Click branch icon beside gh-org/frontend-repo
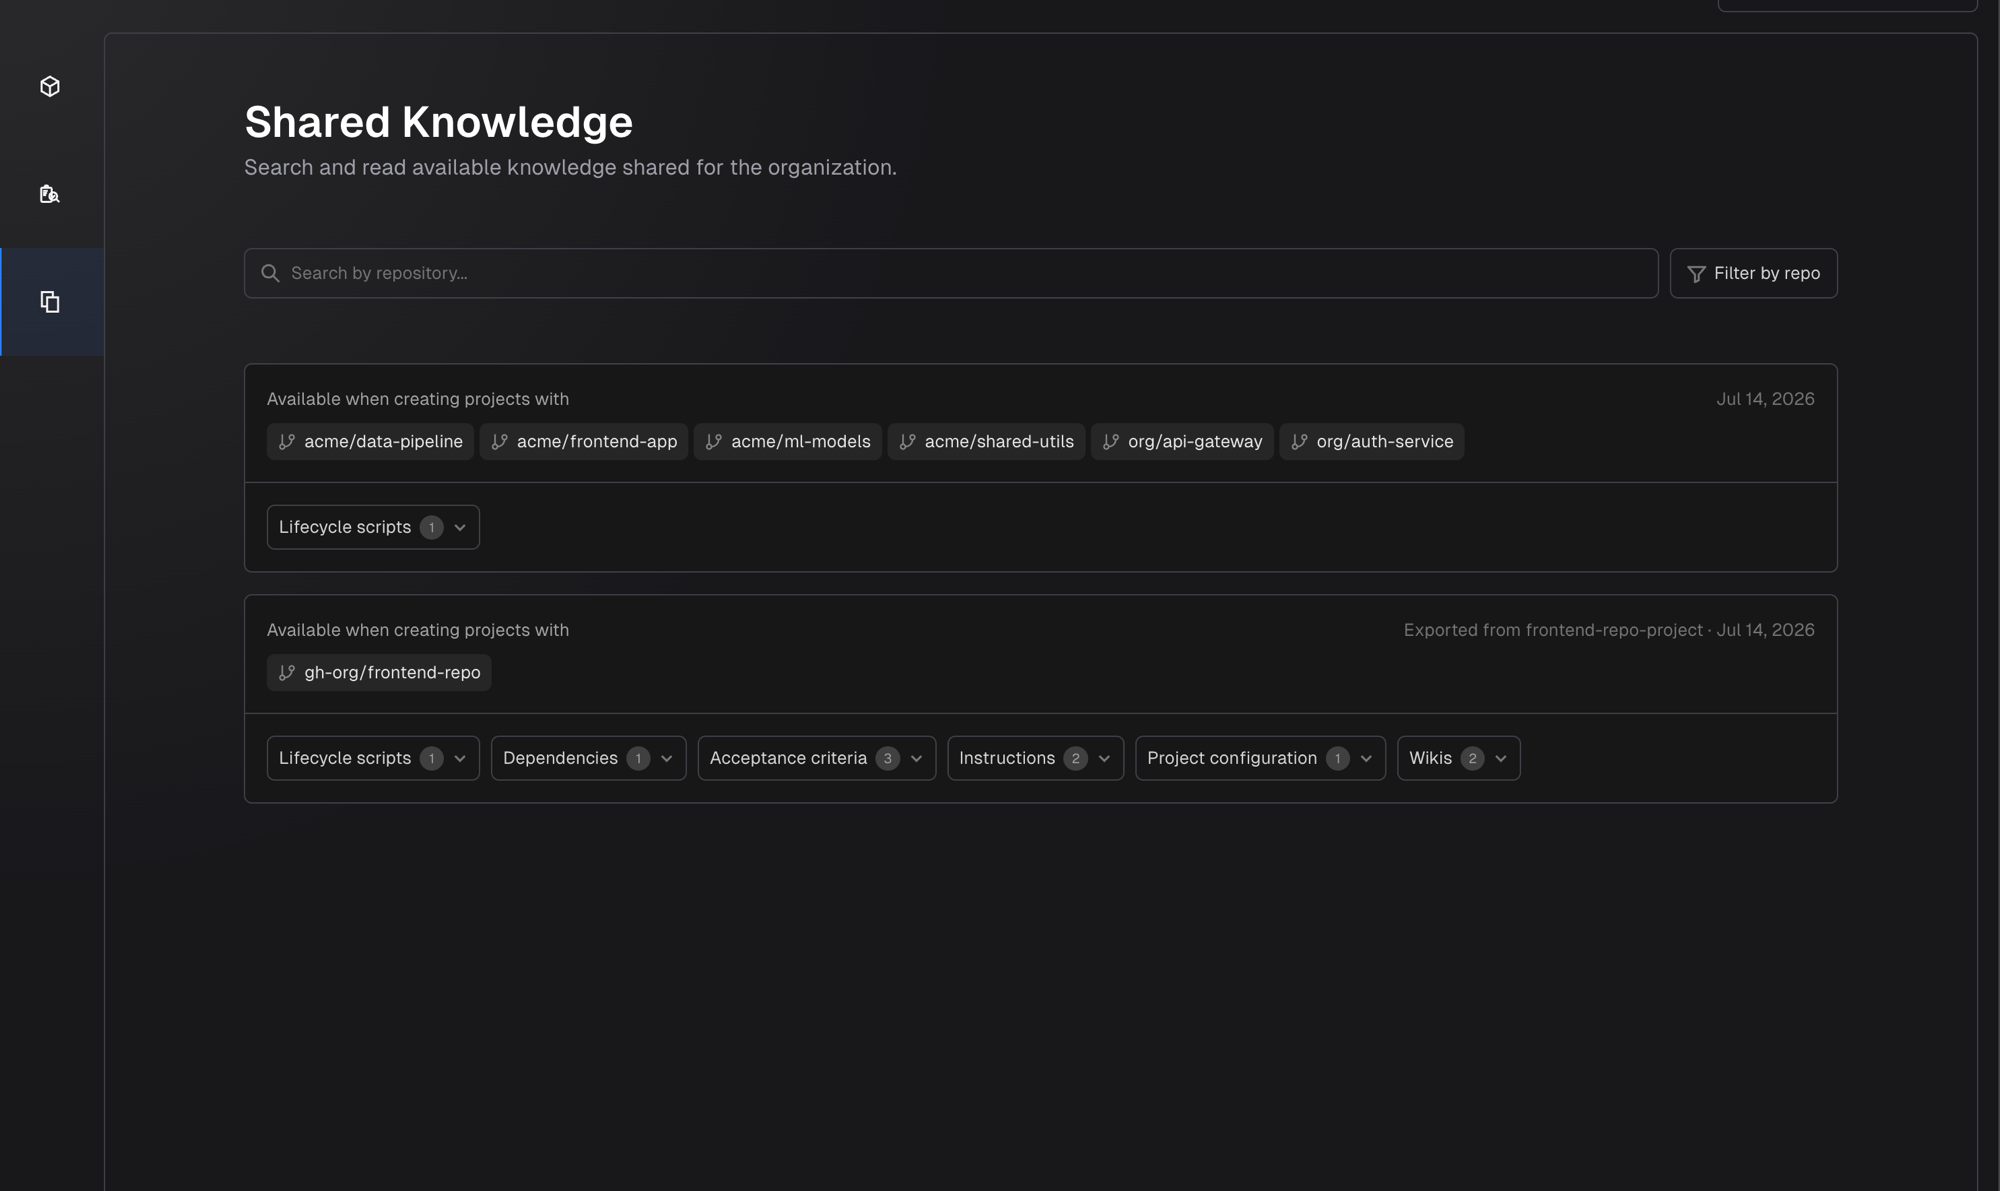This screenshot has width=2000, height=1191. tap(287, 673)
